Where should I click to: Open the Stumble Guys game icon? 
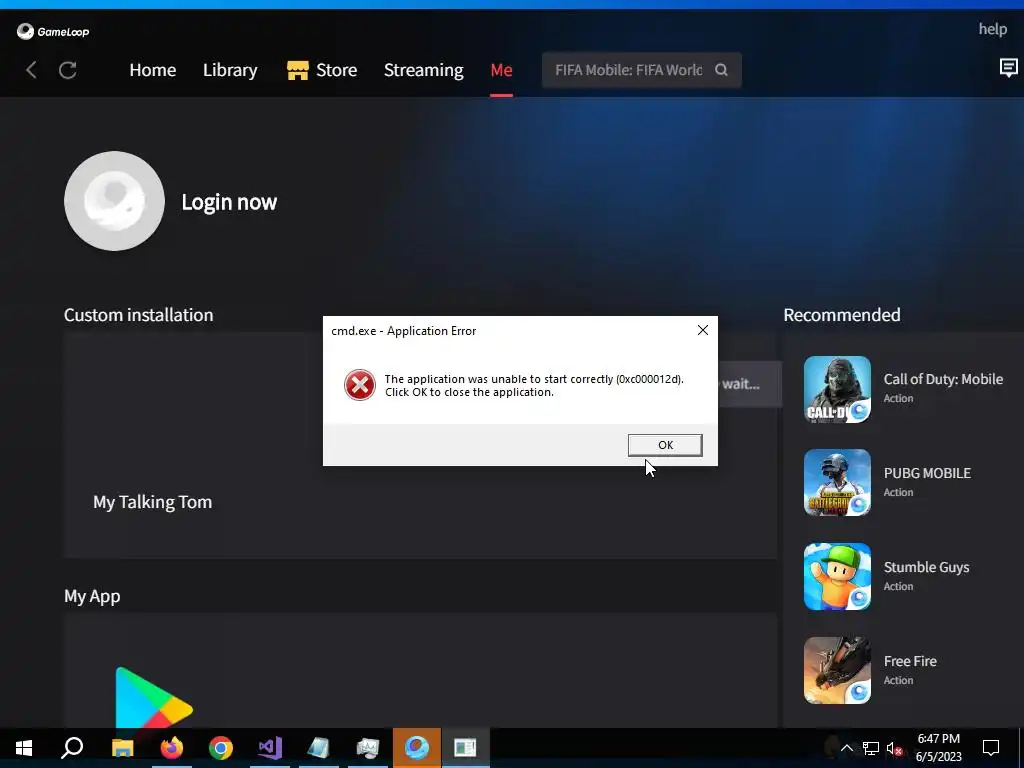click(837, 577)
